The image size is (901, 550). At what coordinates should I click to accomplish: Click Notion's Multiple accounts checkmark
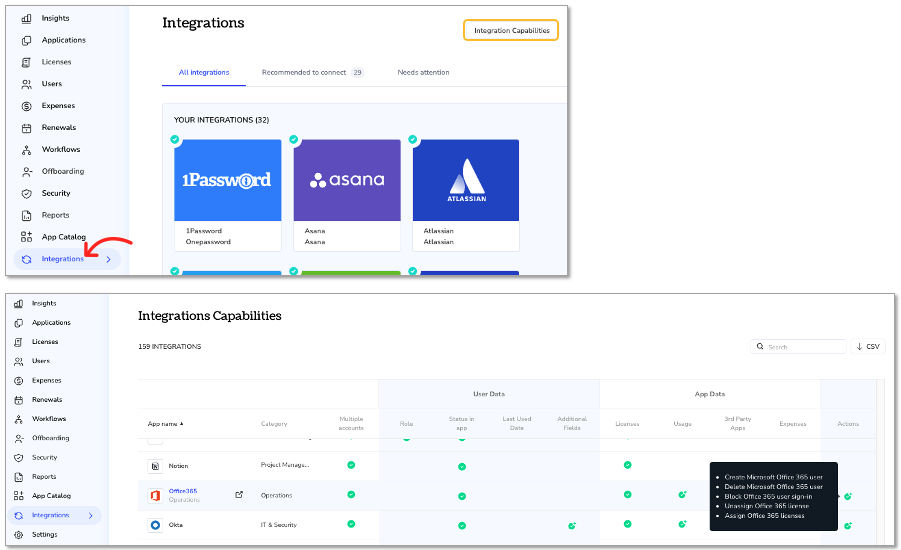point(351,465)
